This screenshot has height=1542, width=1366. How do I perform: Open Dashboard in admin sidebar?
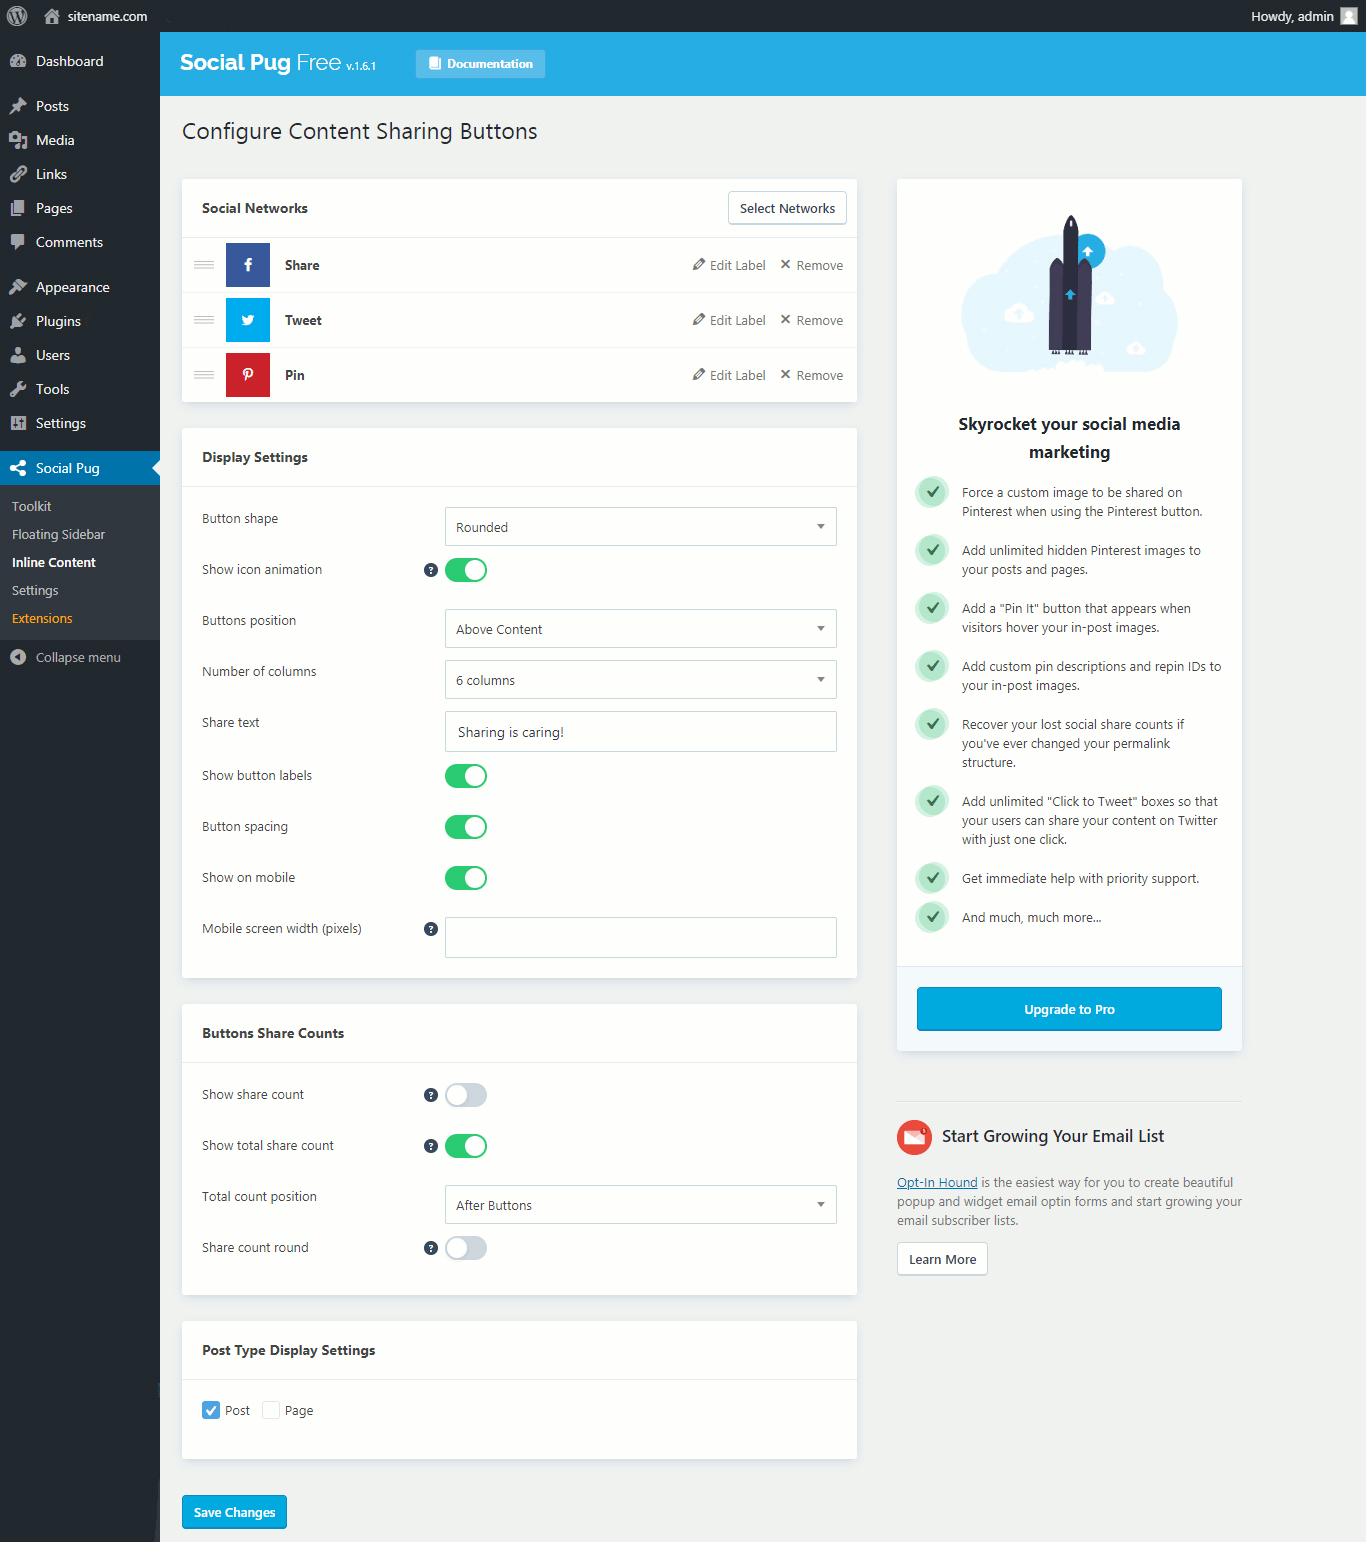pyautogui.click(x=80, y=61)
